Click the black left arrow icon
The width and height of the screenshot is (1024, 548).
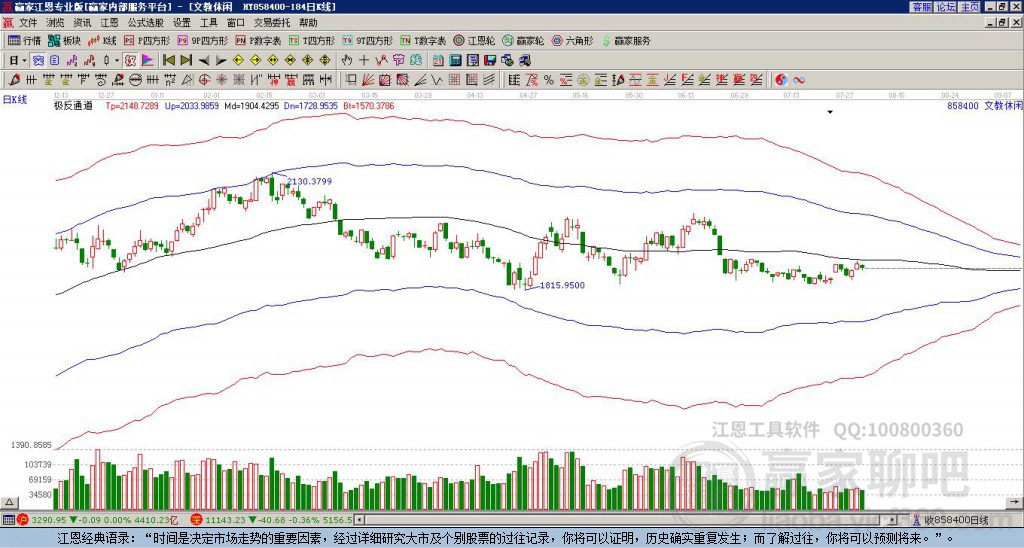pyautogui.click(x=204, y=60)
